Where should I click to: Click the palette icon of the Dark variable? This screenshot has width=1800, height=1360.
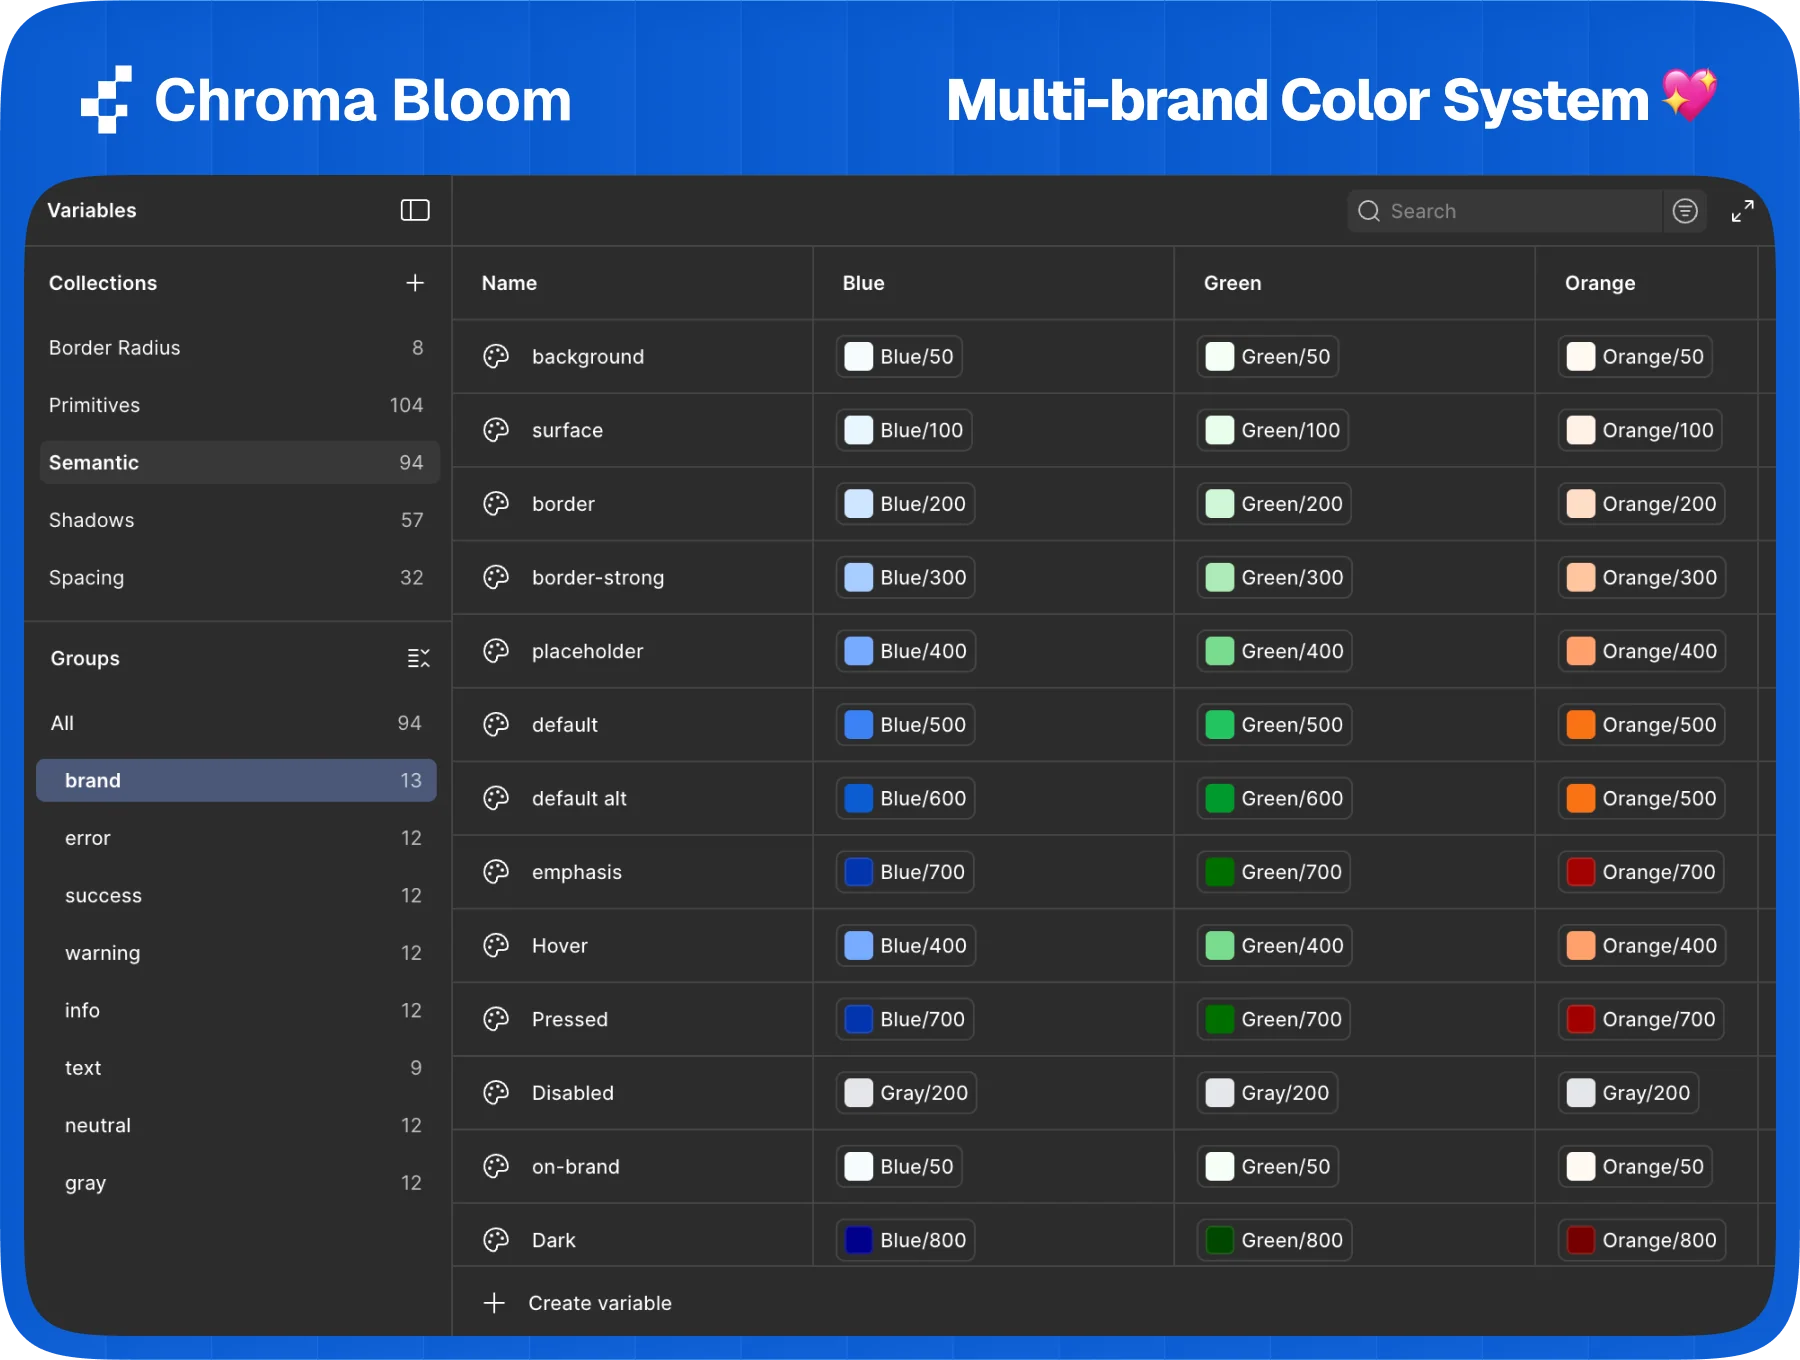pyautogui.click(x=496, y=1240)
